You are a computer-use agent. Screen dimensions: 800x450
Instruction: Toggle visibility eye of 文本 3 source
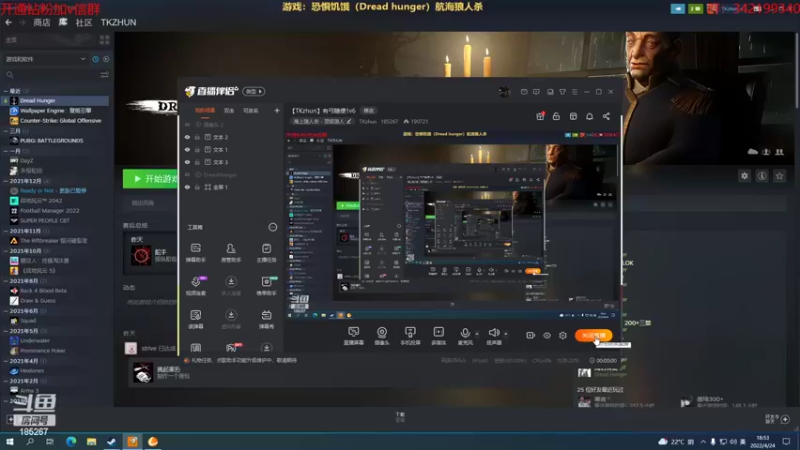pos(187,162)
